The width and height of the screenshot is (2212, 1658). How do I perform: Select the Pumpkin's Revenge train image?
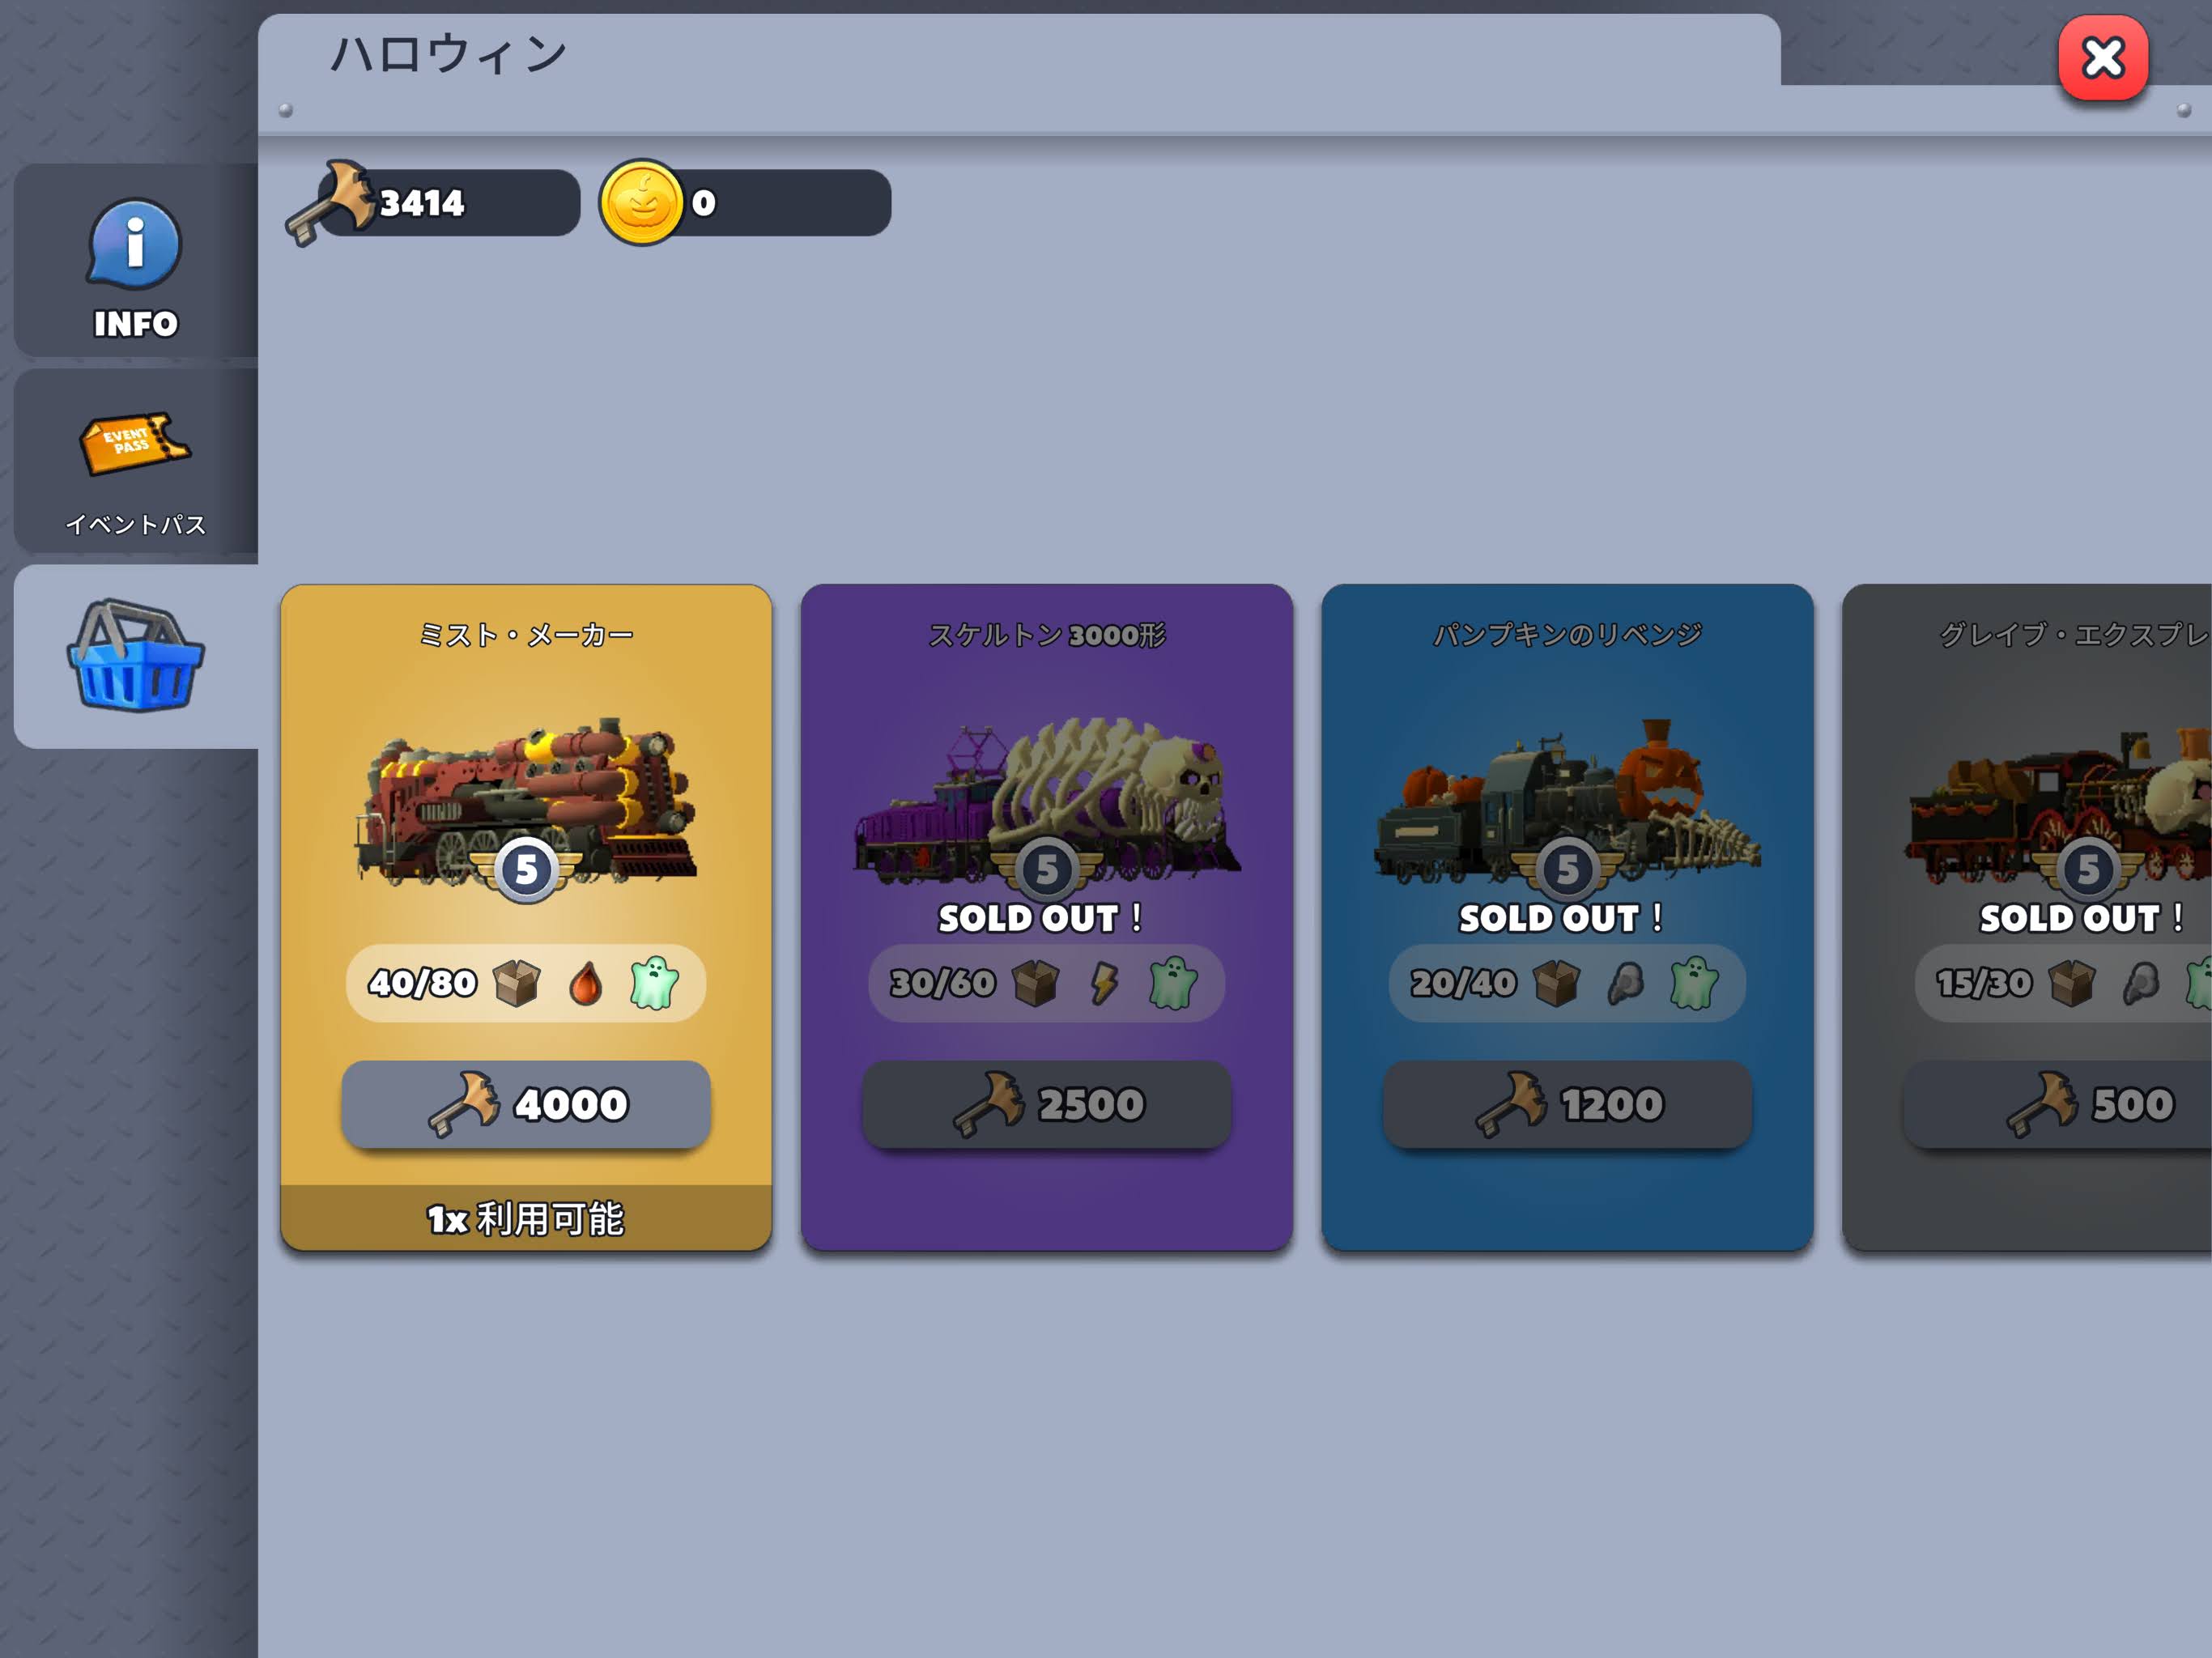1567,798
